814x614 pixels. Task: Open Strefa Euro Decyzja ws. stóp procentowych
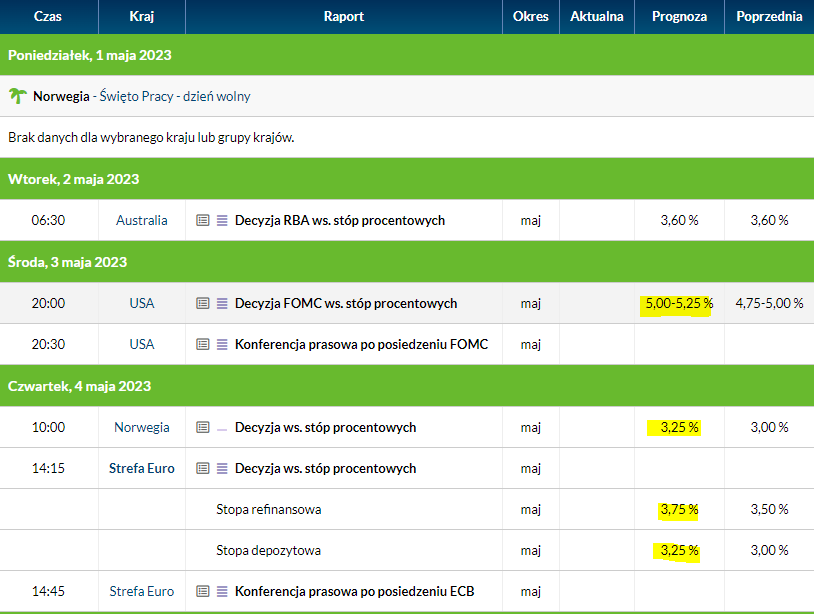(325, 468)
